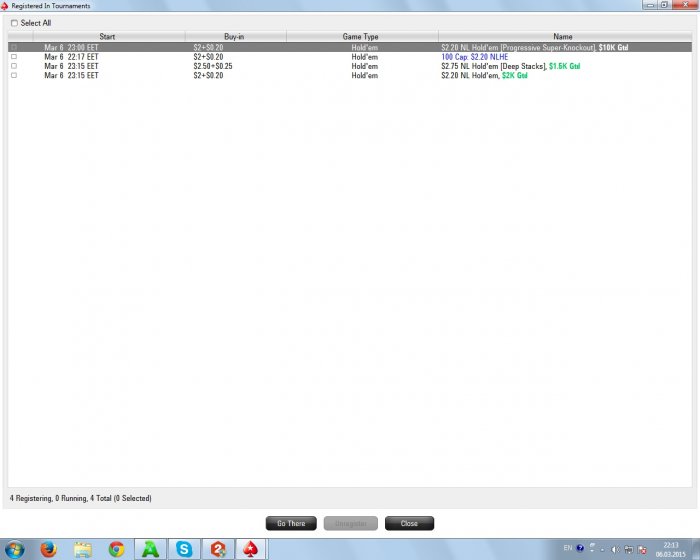Tick the Select All checkbox

(x=14, y=23)
